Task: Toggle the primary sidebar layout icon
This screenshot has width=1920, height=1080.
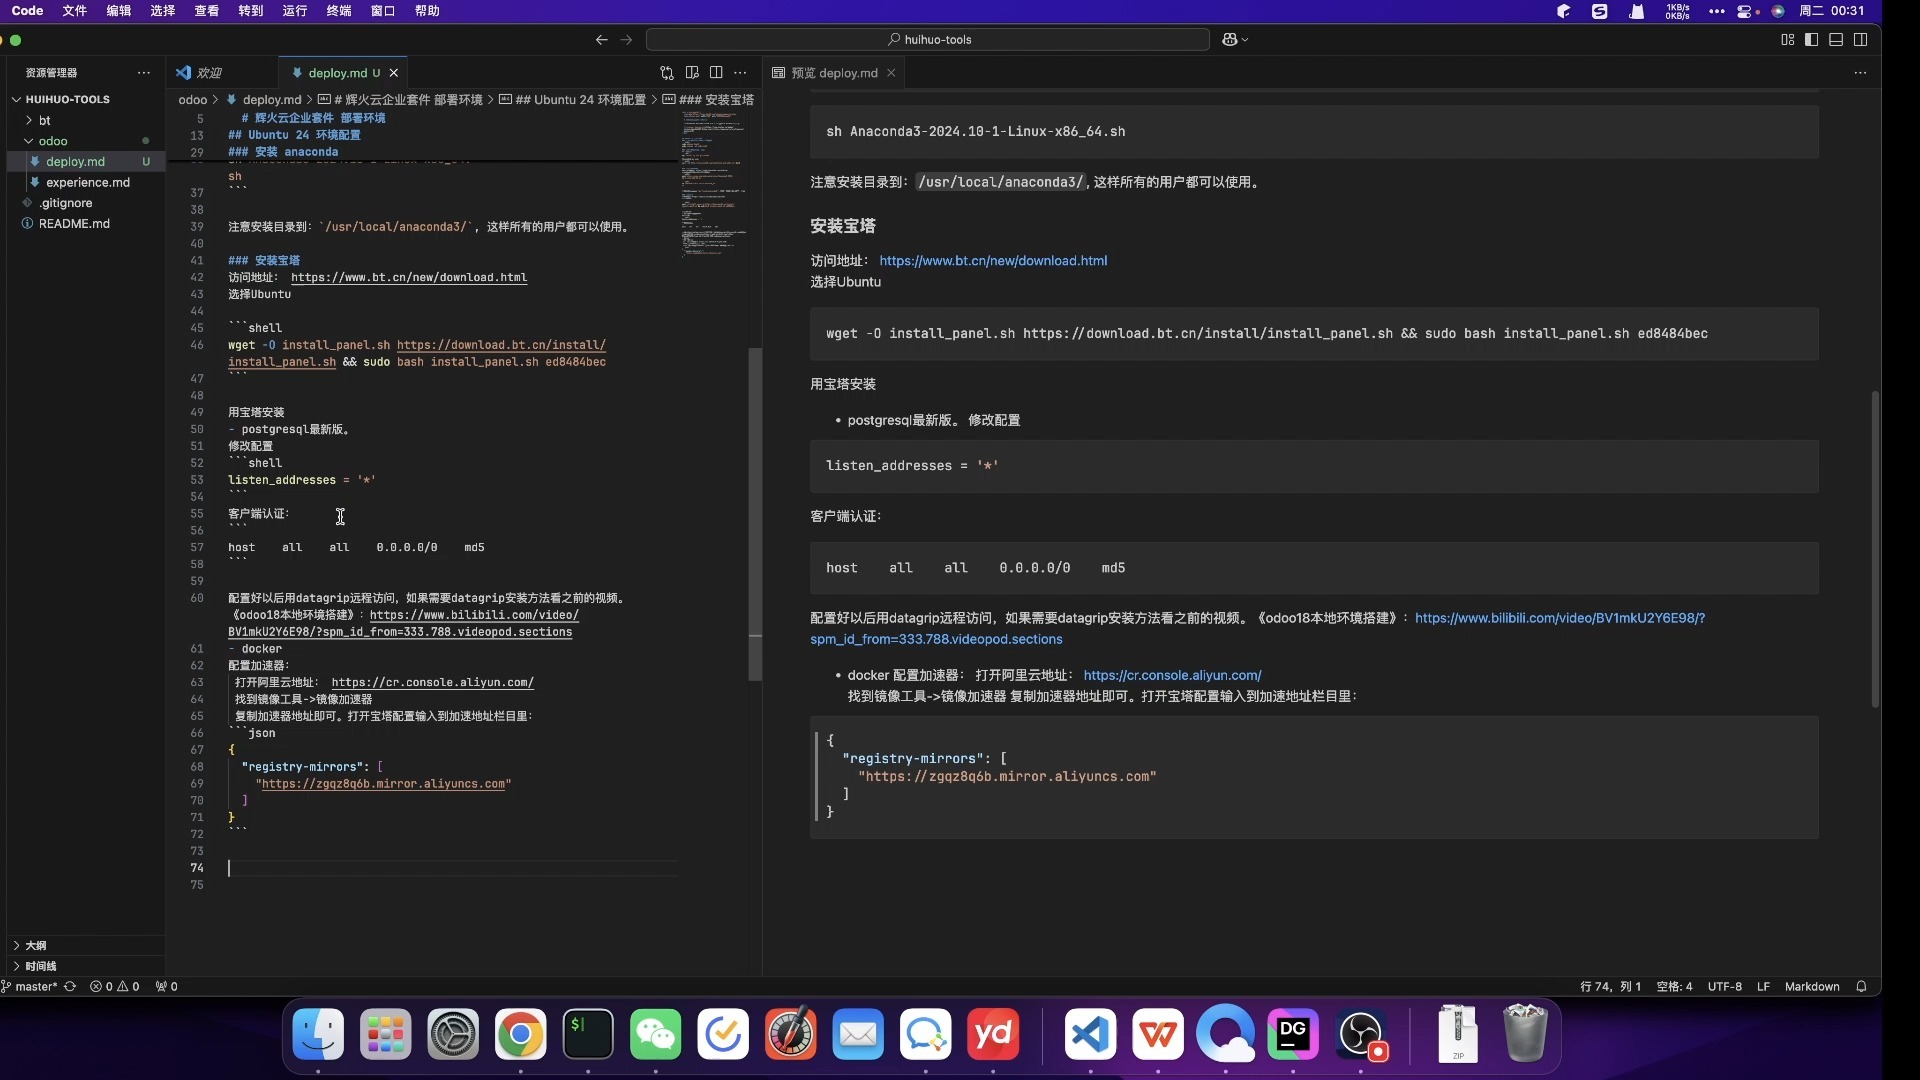Action: pos(1811,40)
